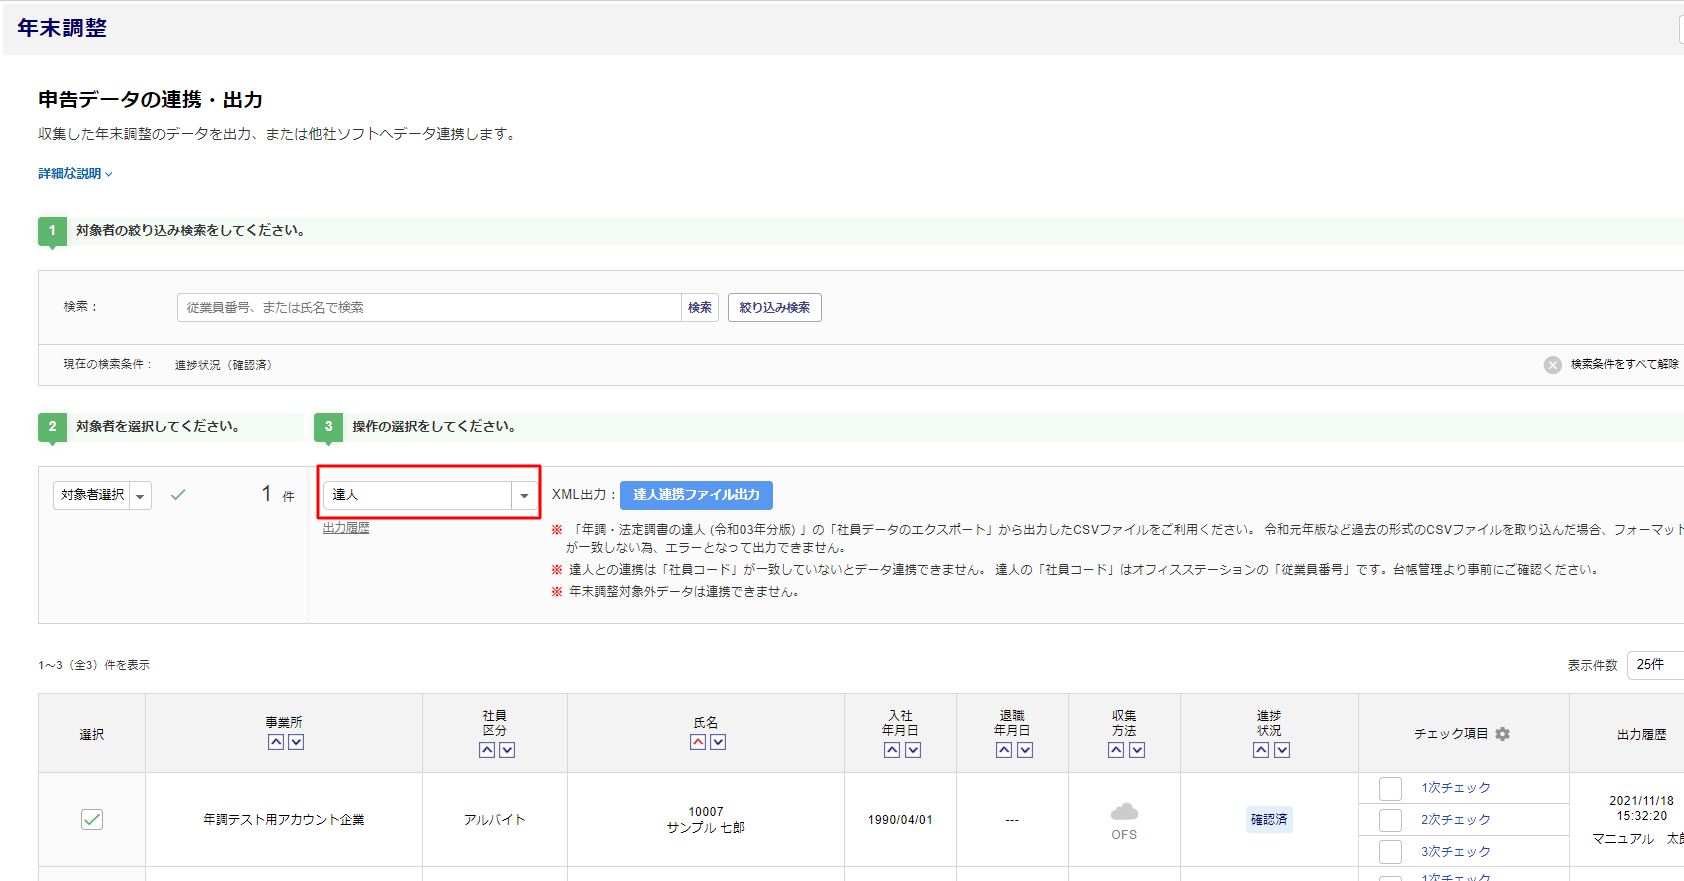
Task: Check the 1次チェック box below 出力履歴
Action: click(x=1390, y=788)
